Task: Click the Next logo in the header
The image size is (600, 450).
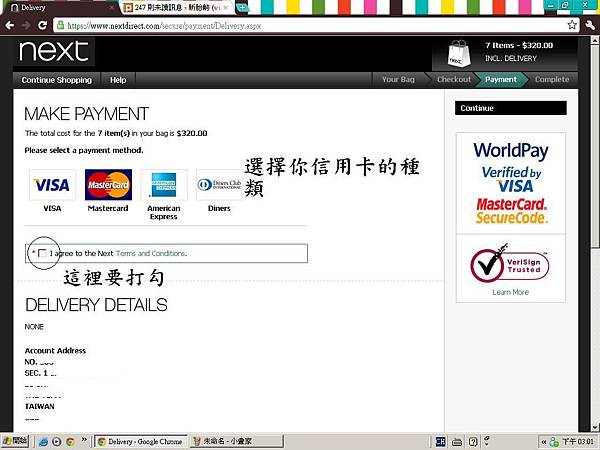Action: click(54, 52)
